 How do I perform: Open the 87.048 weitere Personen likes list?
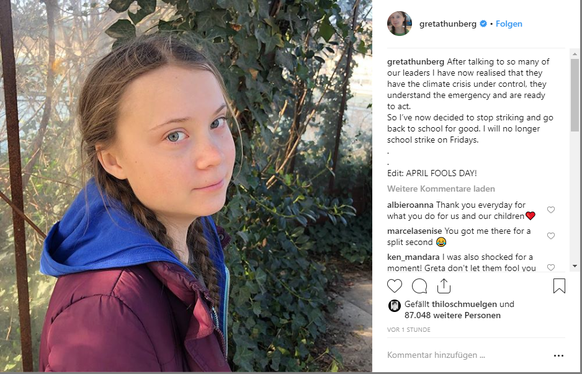pos(452,315)
